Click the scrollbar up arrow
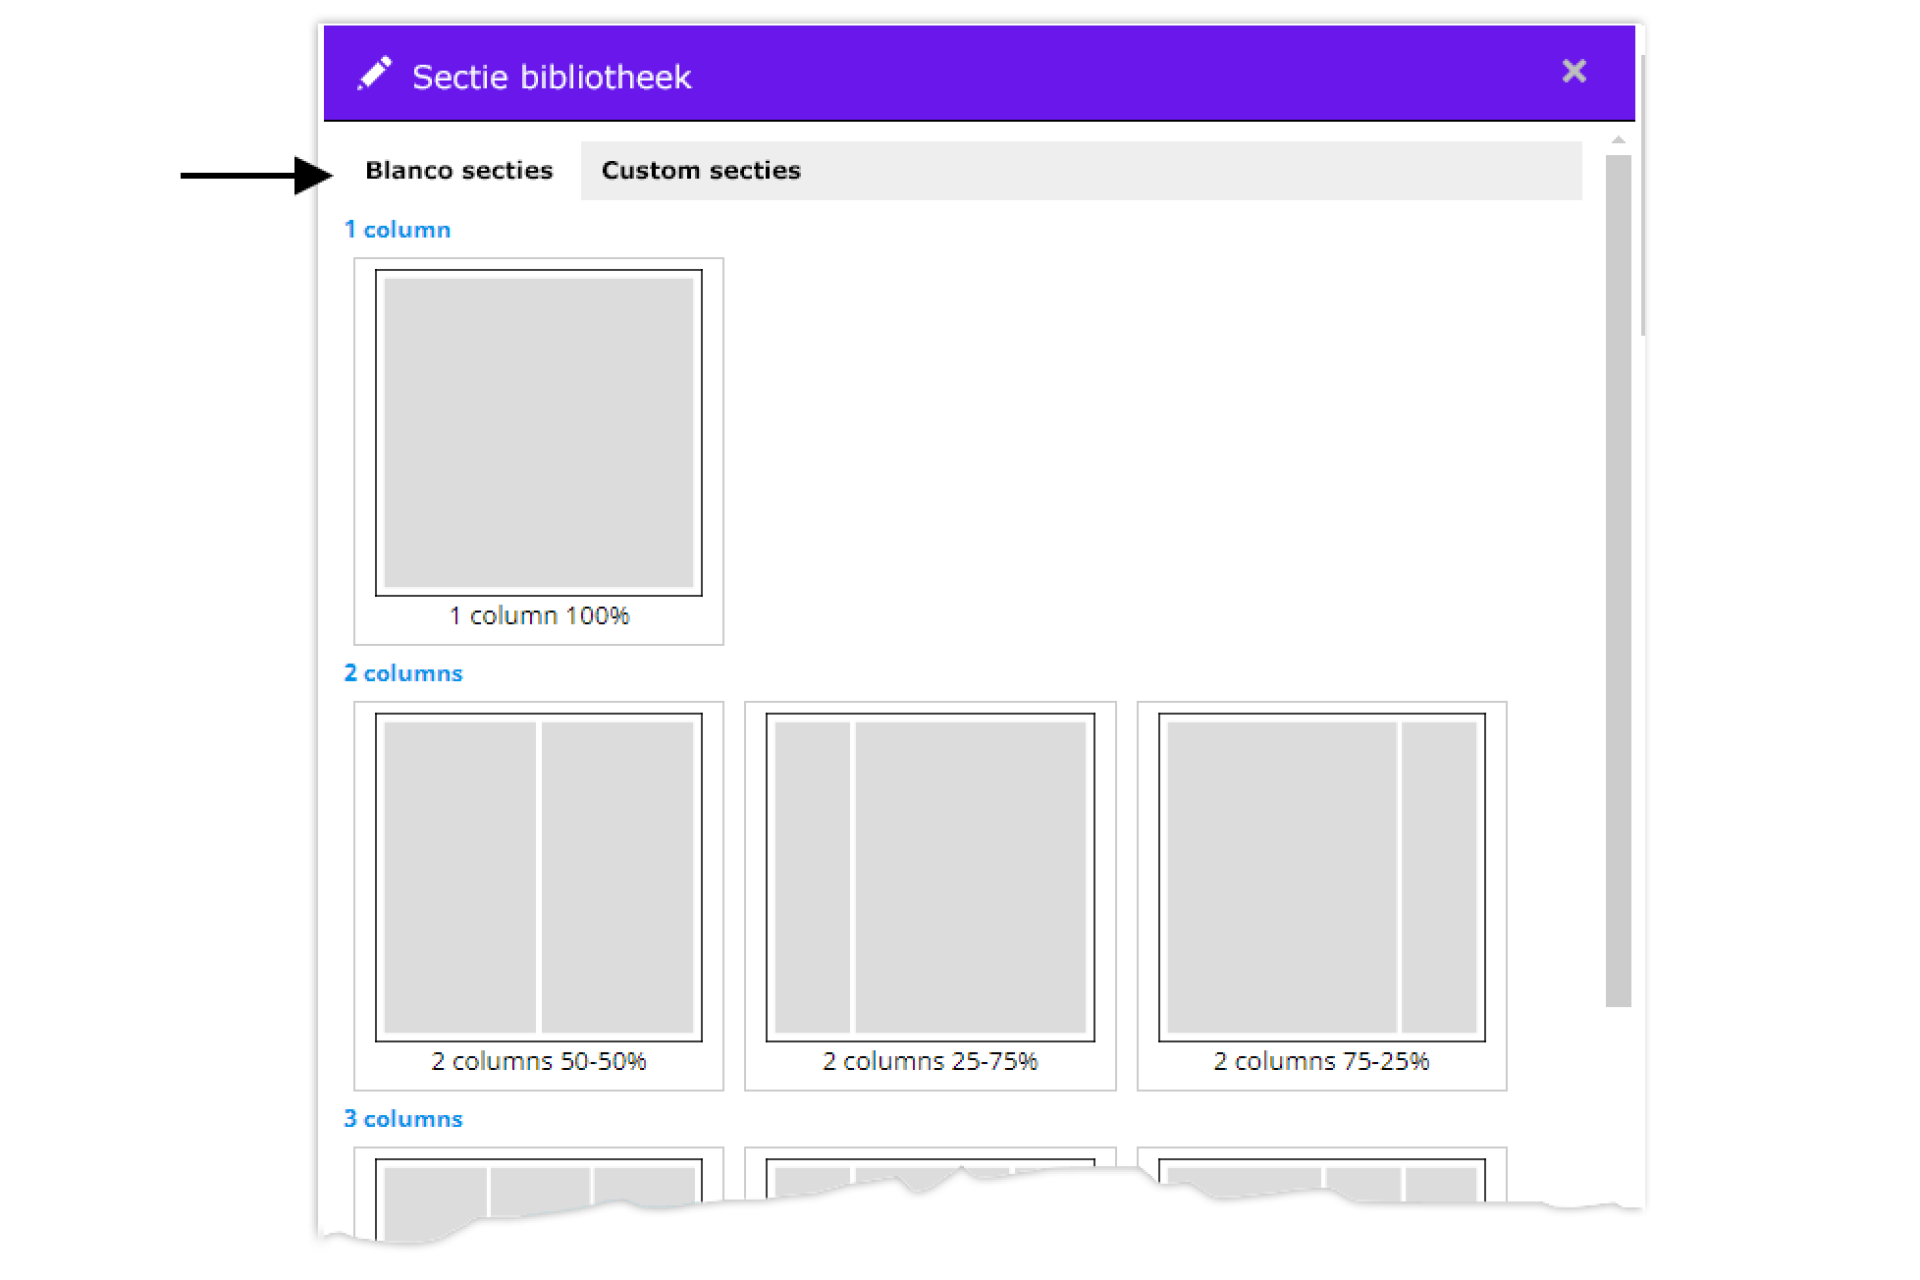The width and height of the screenshot is (1920, 1280). tap(1618, 141)
